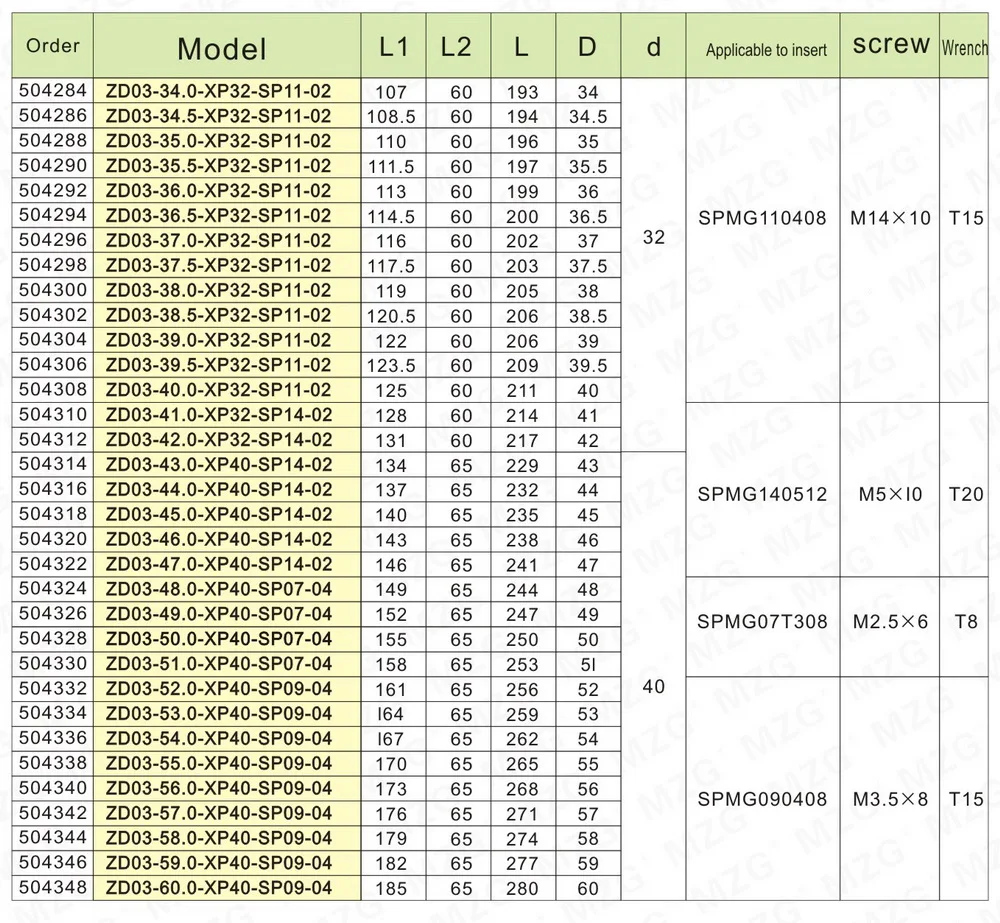The width and height of the screenshot is (1000, 923).
Task: Click the Wrench column header
Action: (x=964, y=47)
